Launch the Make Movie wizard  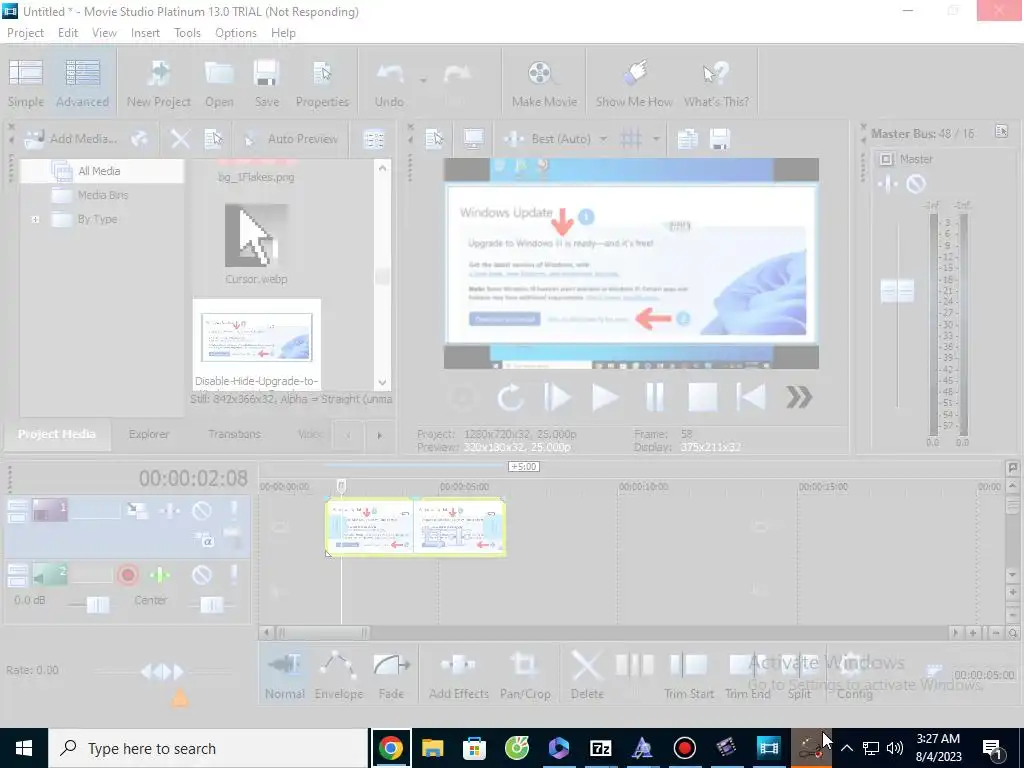544,83
